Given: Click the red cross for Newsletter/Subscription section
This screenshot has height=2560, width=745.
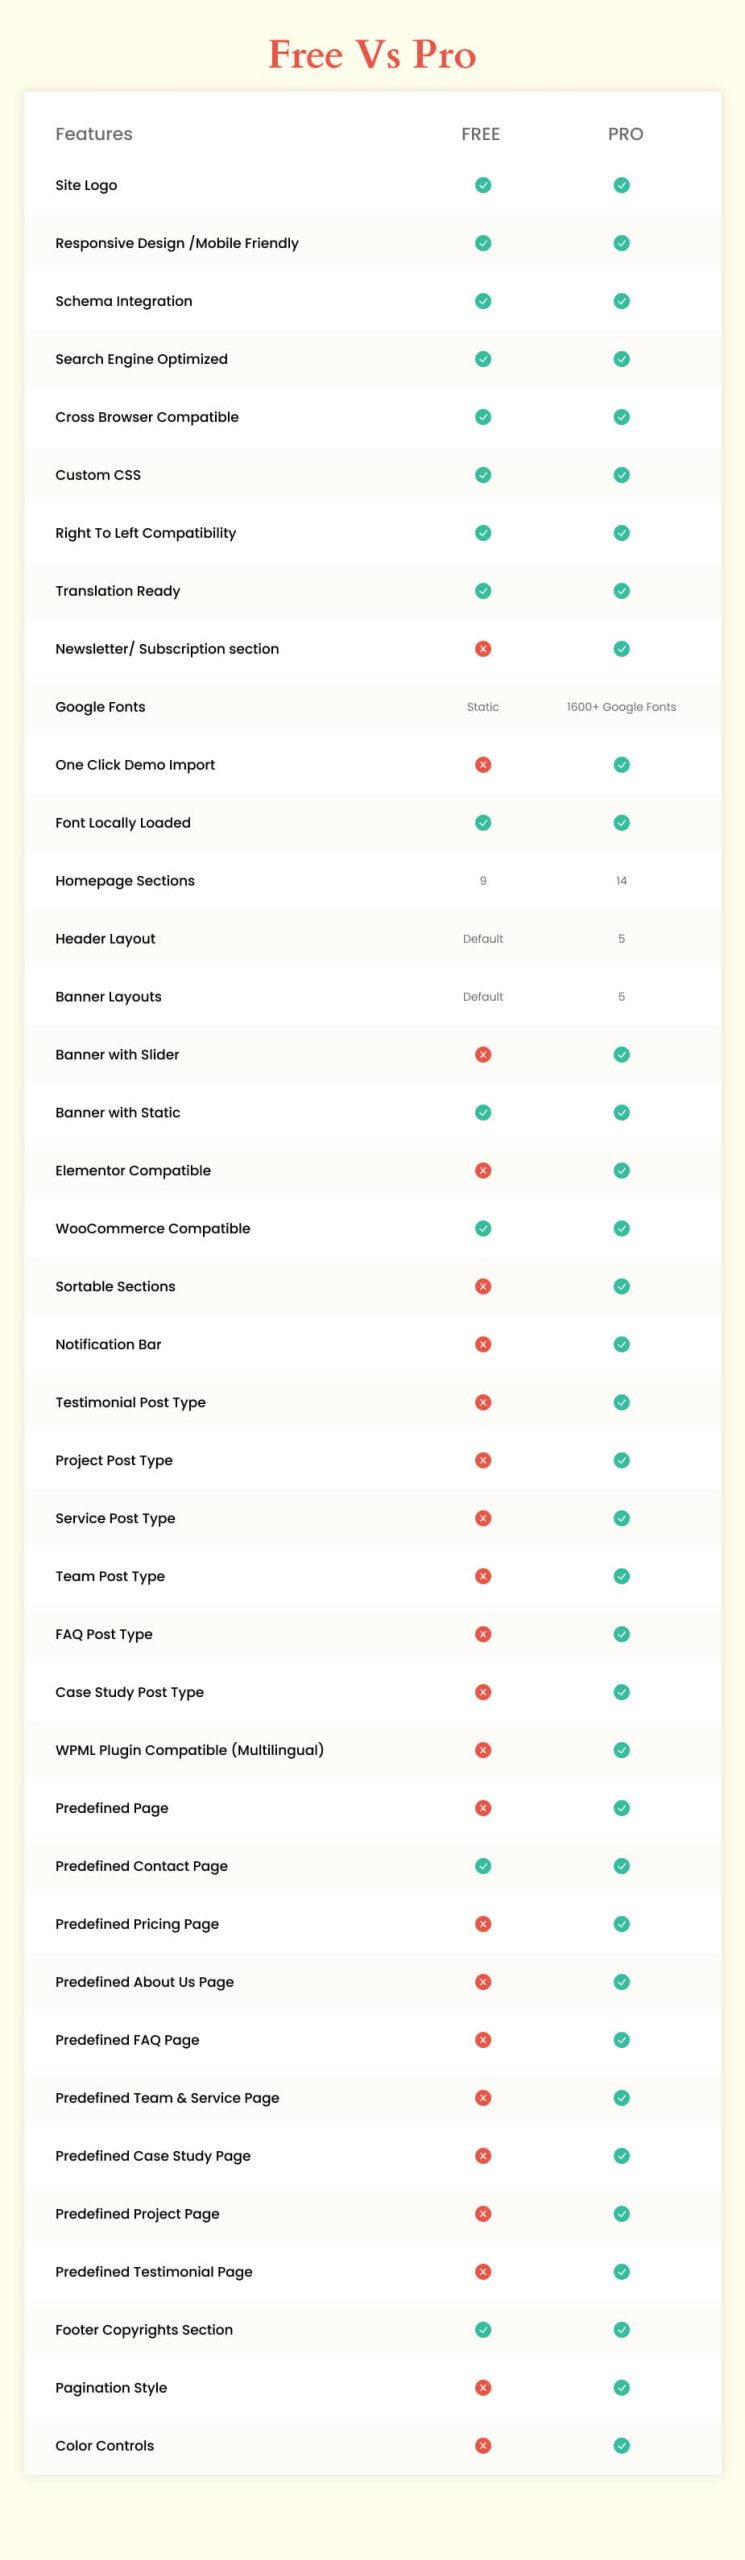Looking at the screenshot, I should pyautogui.click(x=483, y=649).
